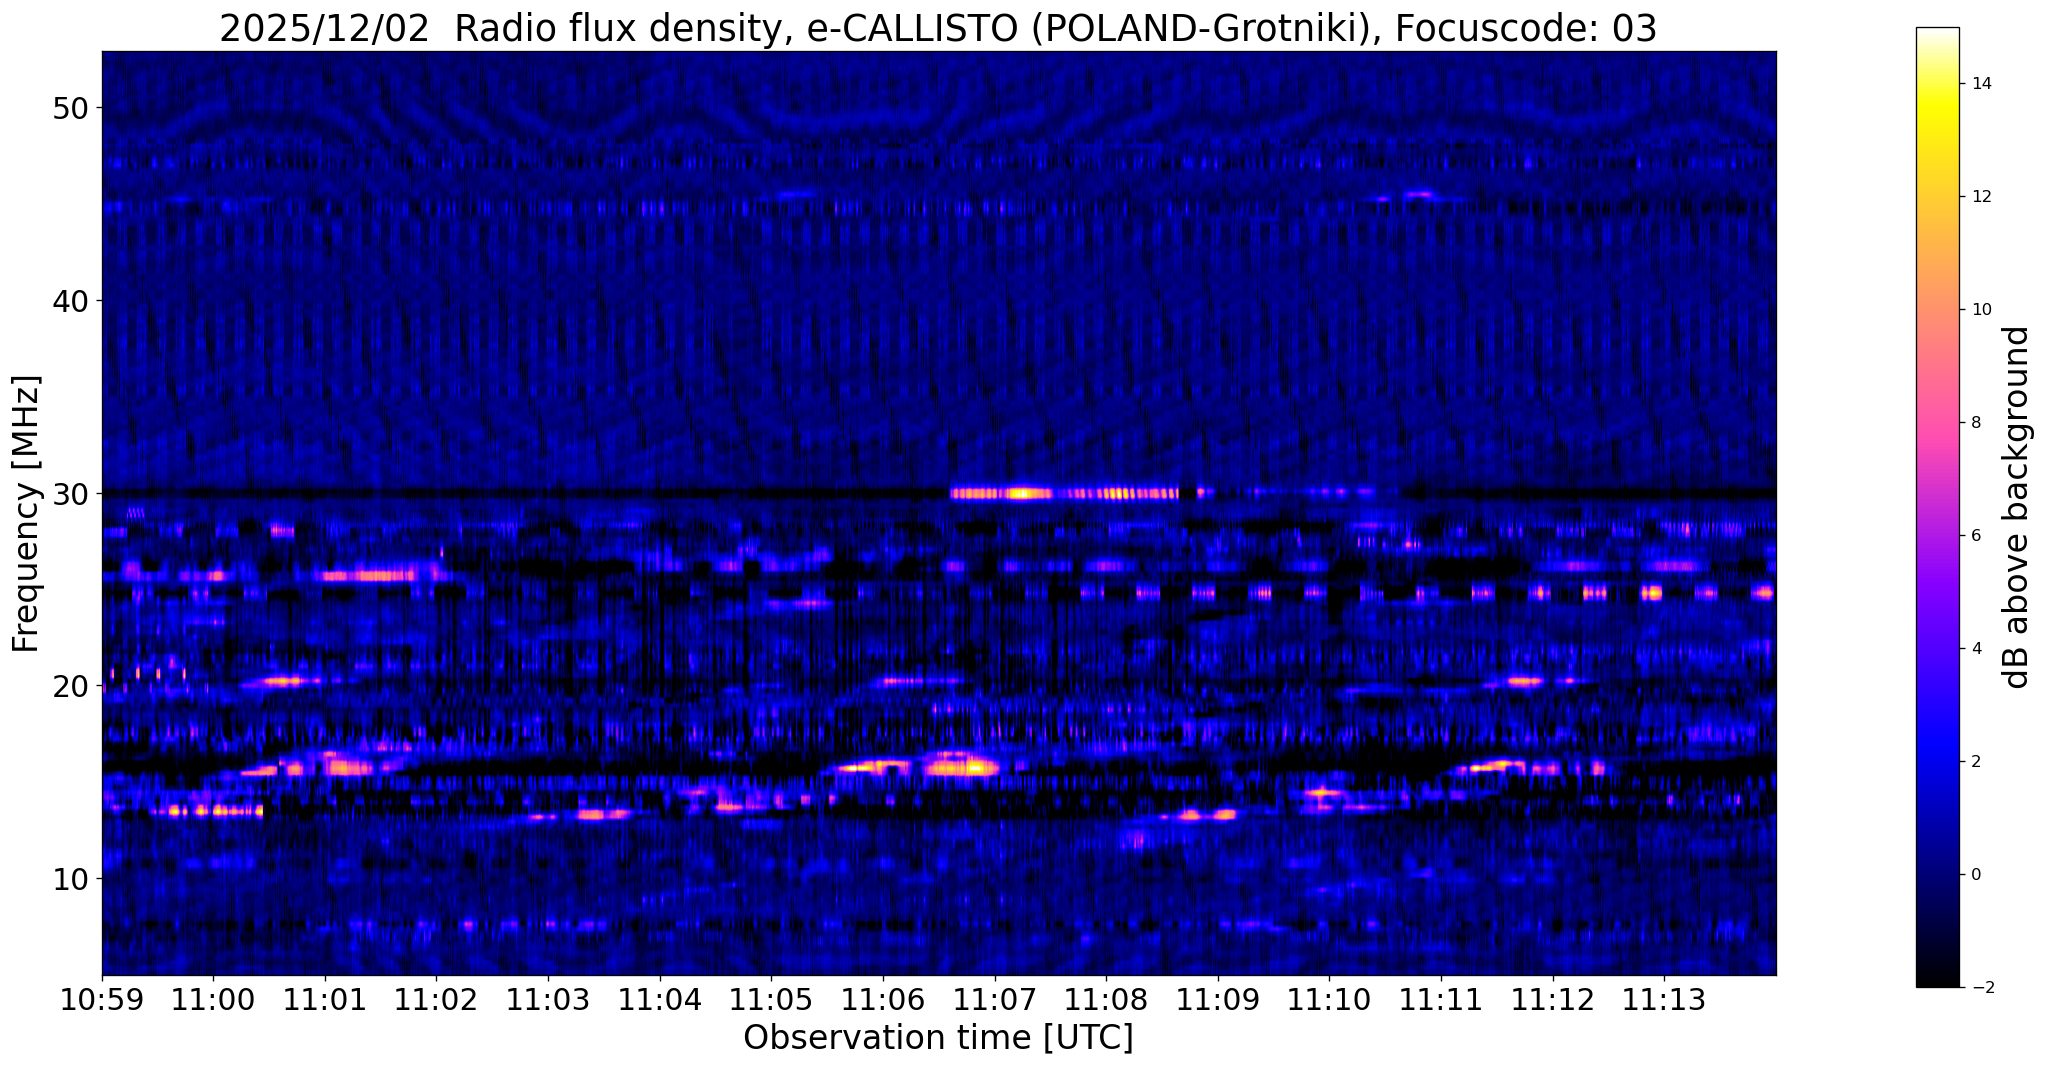Click the colorbar tick label 8
The height and width of the screenshot is (1067, 2047).
tap(1975, 423)
